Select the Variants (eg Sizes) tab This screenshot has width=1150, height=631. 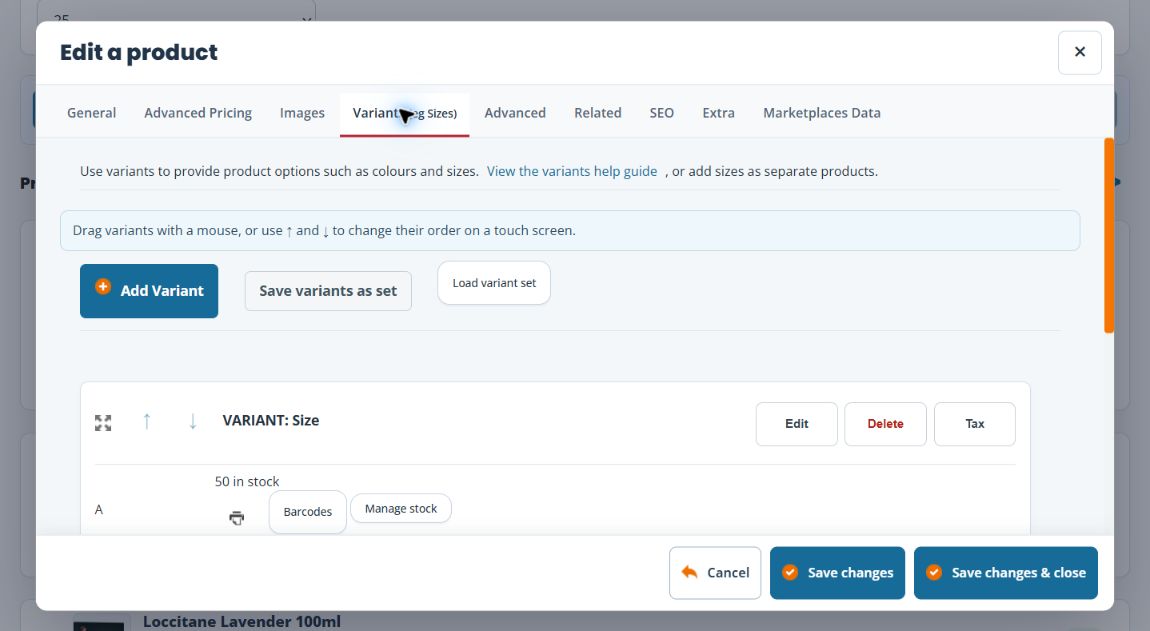[405, 113]
